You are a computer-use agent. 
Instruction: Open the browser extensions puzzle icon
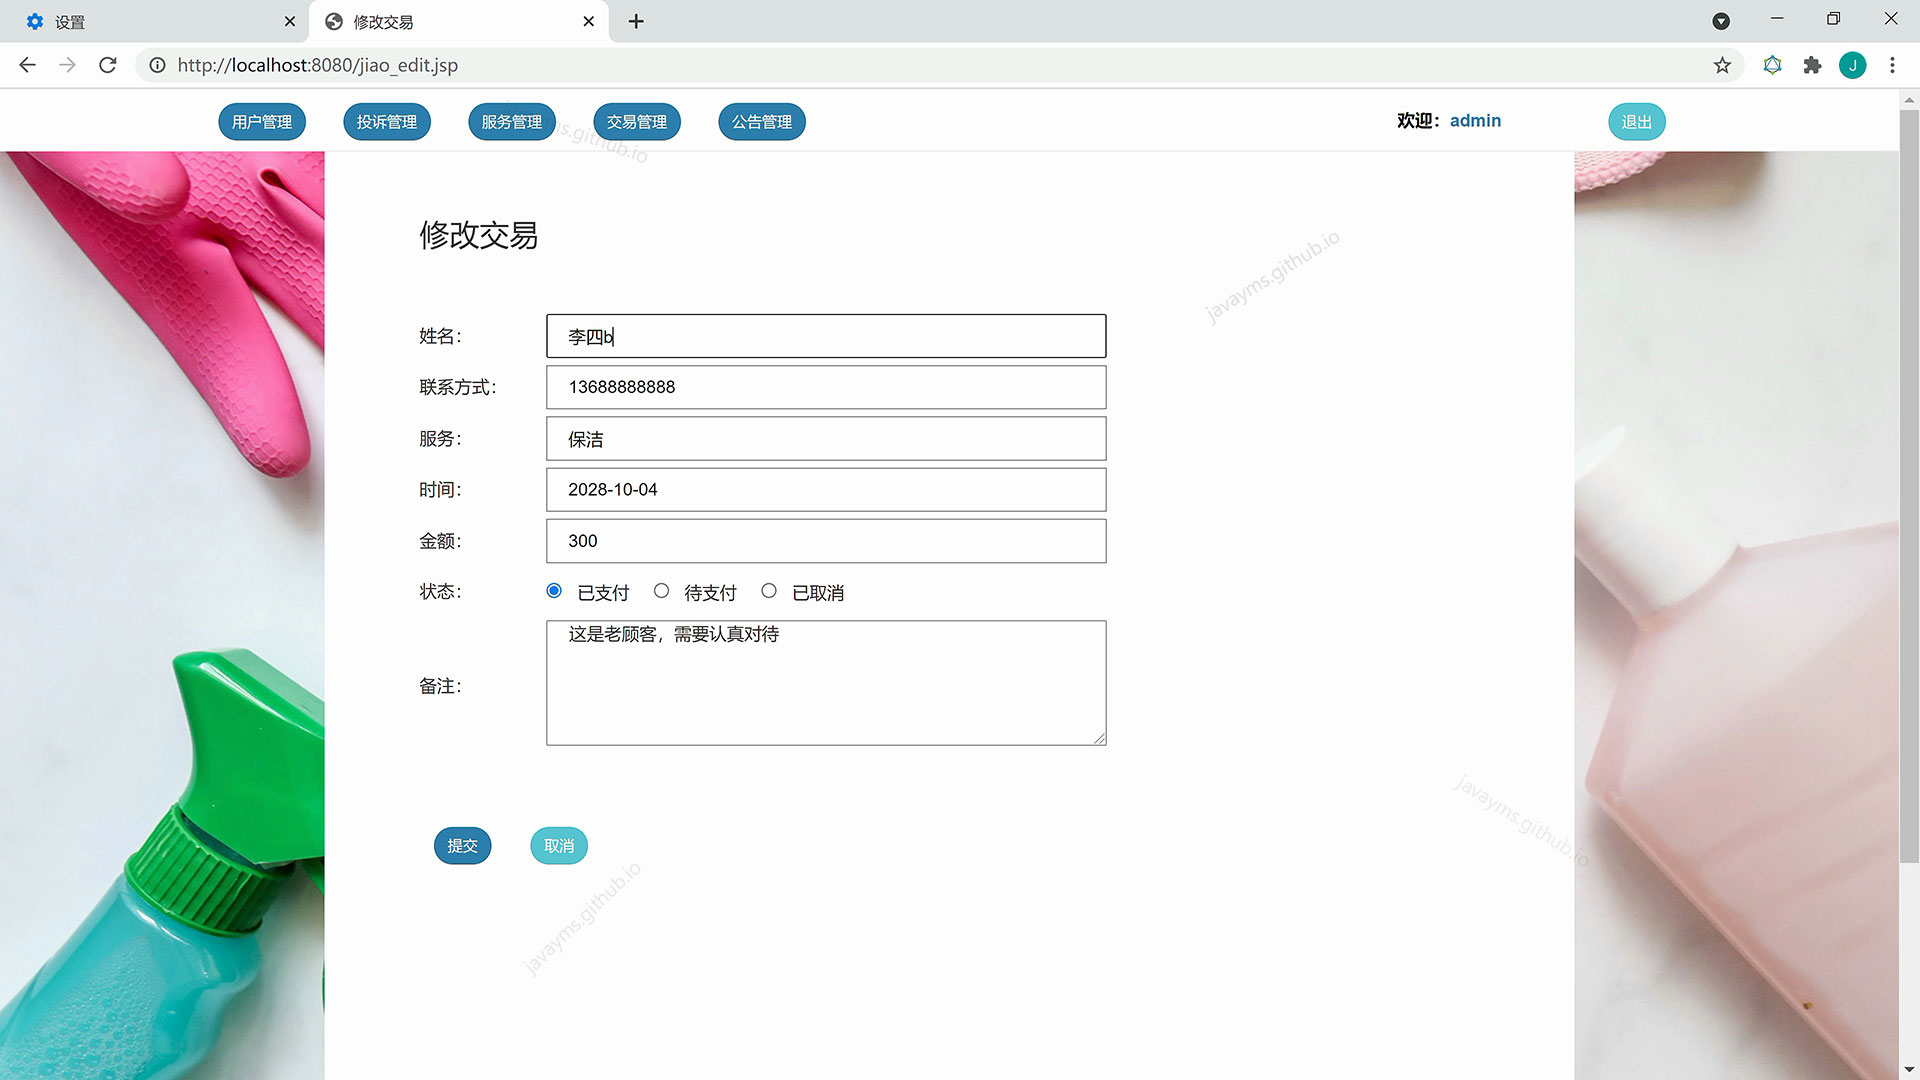[1812, 65]
